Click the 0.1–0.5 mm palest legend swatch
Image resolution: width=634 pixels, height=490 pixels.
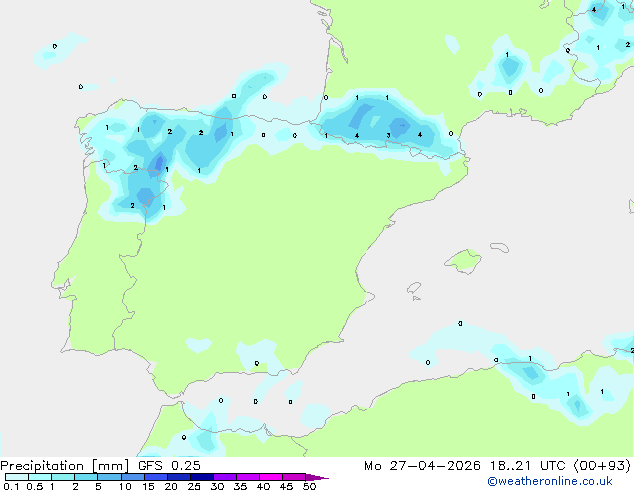17,477
